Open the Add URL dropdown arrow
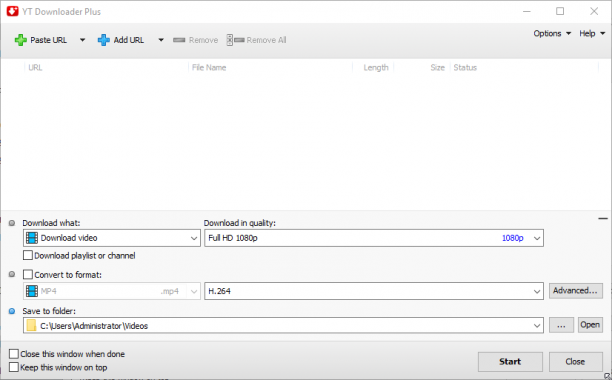 tap(161, 40)
